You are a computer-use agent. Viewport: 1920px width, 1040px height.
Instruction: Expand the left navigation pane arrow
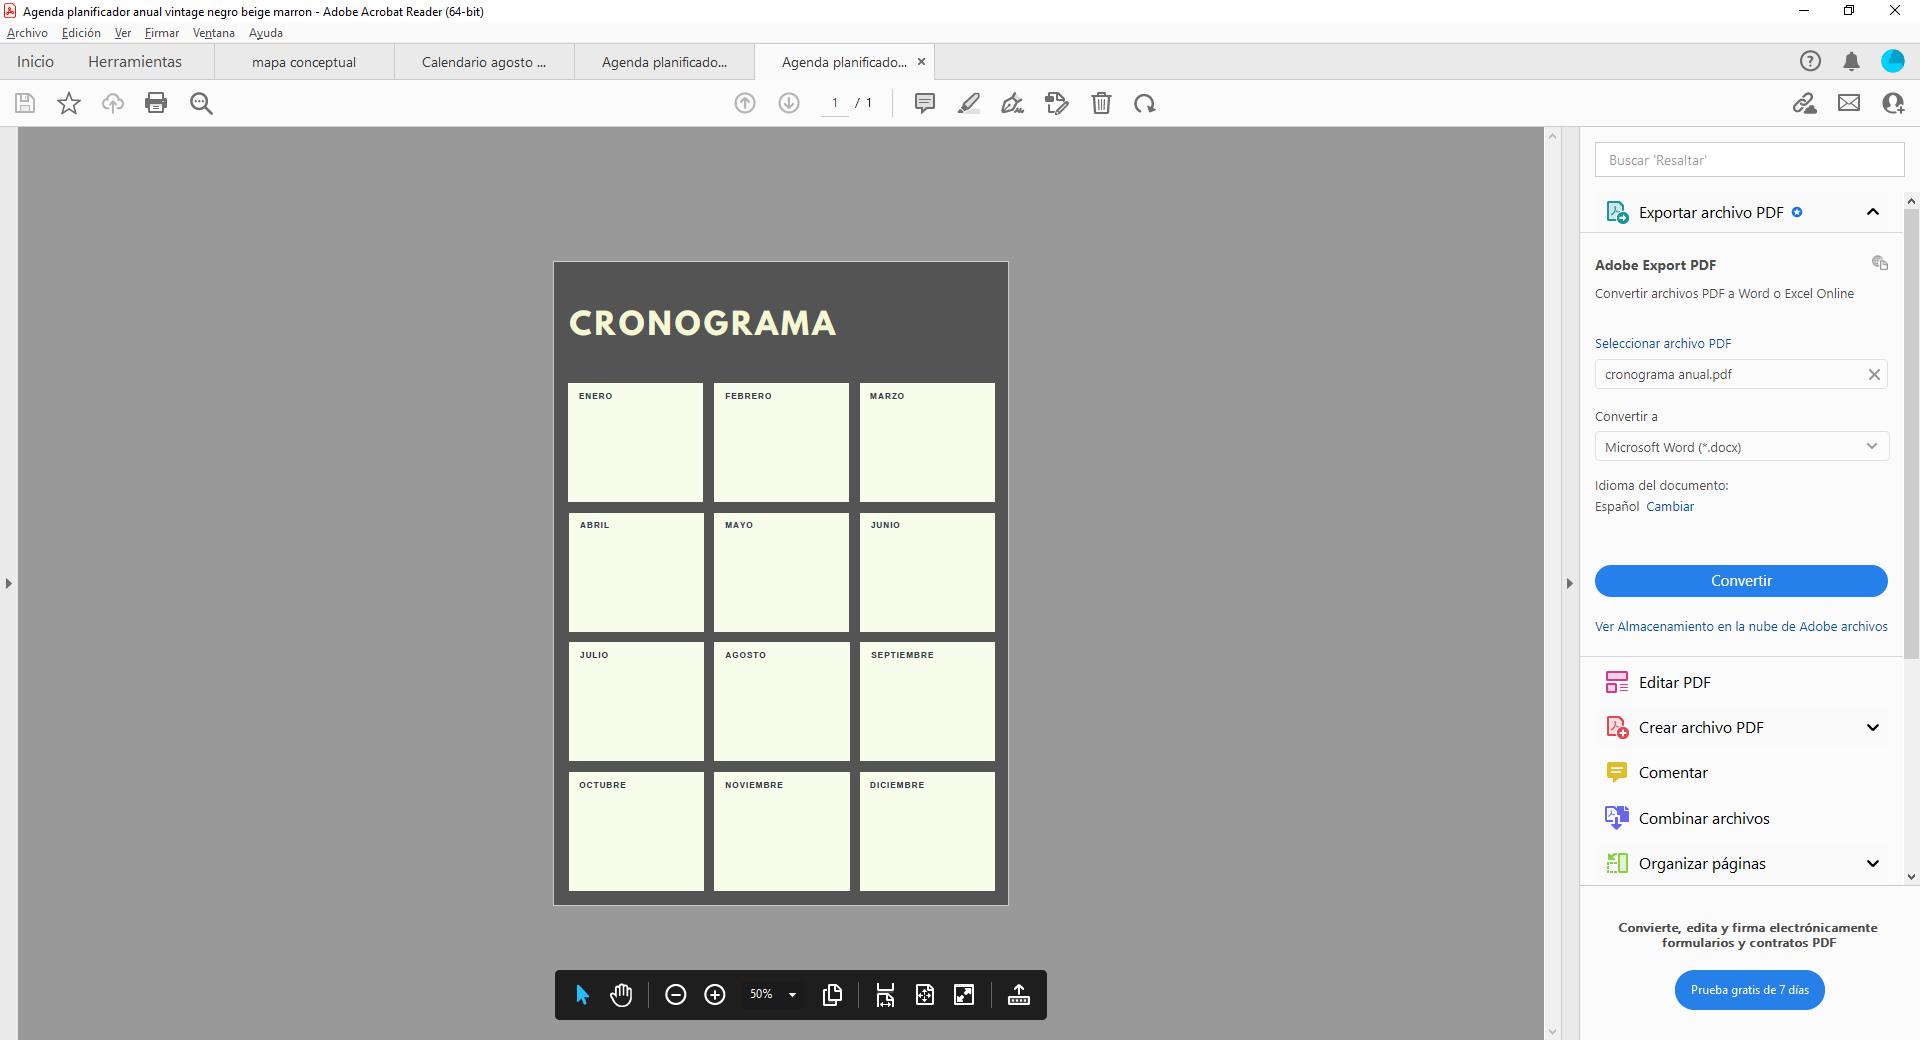click(8, 583)
